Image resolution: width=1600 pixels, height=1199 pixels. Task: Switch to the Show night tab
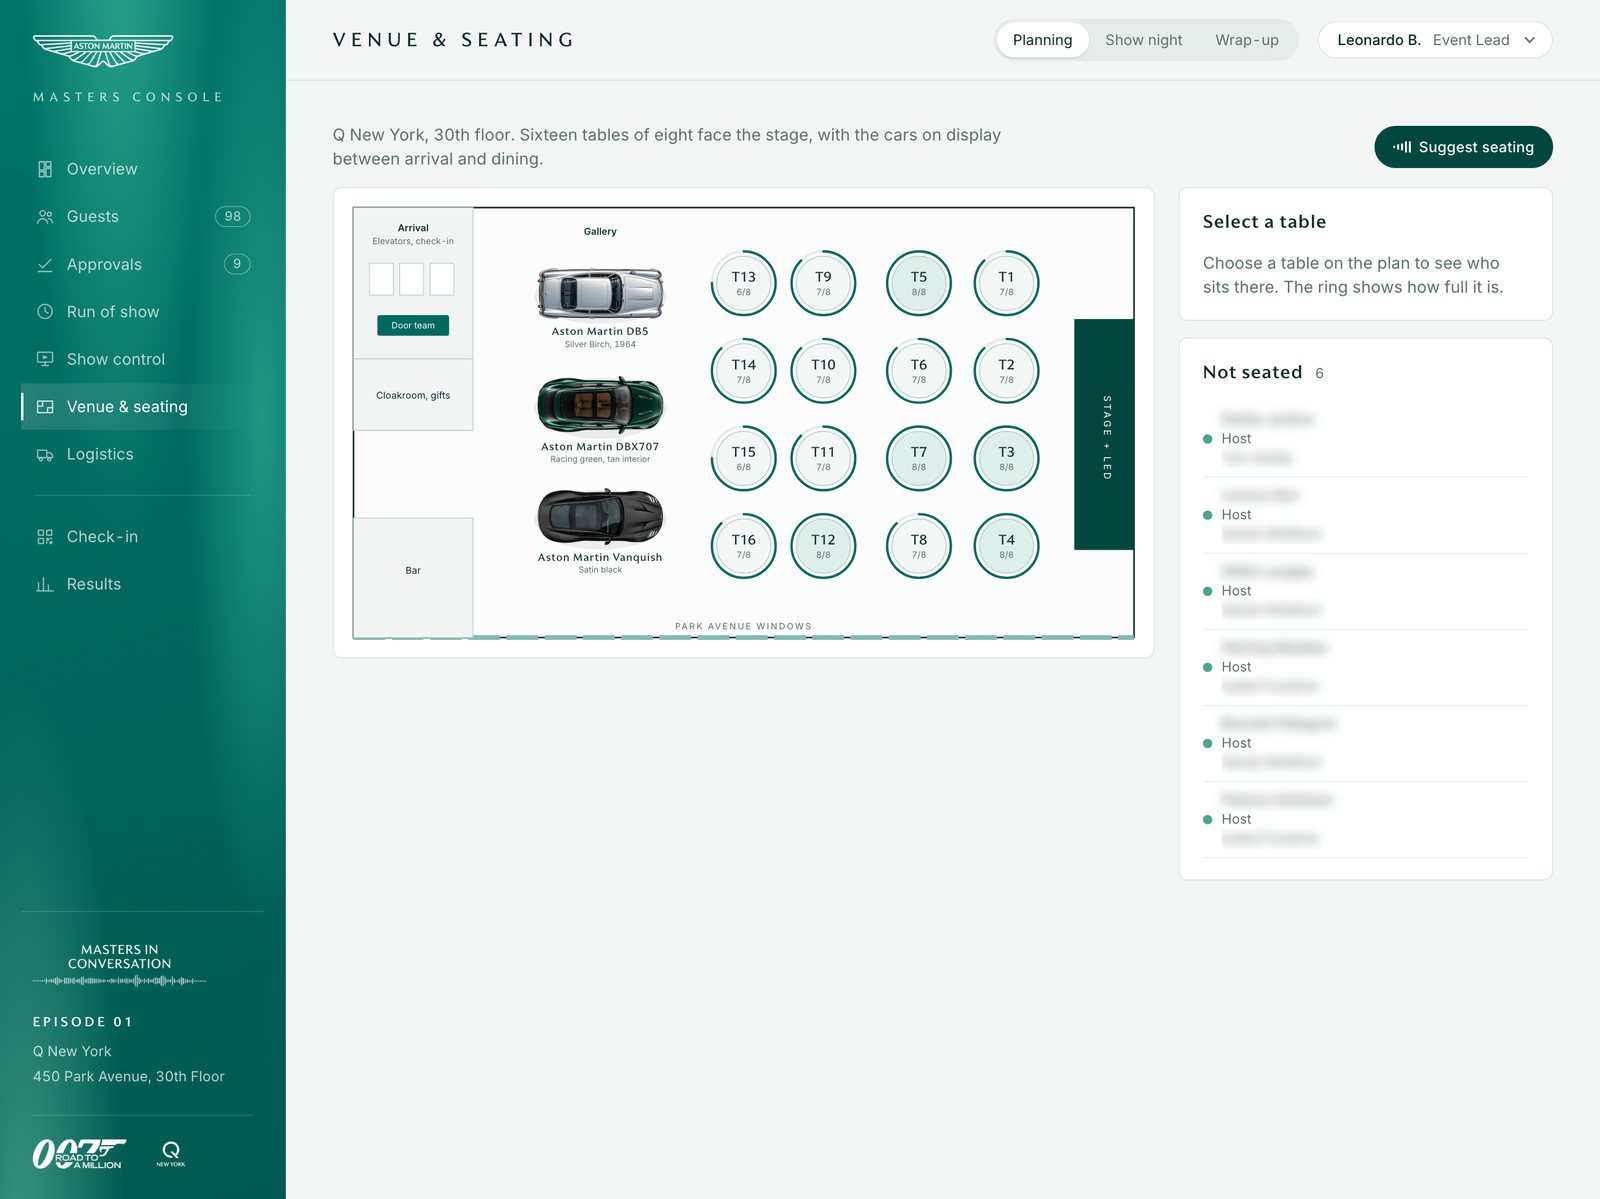(1143, 40)
